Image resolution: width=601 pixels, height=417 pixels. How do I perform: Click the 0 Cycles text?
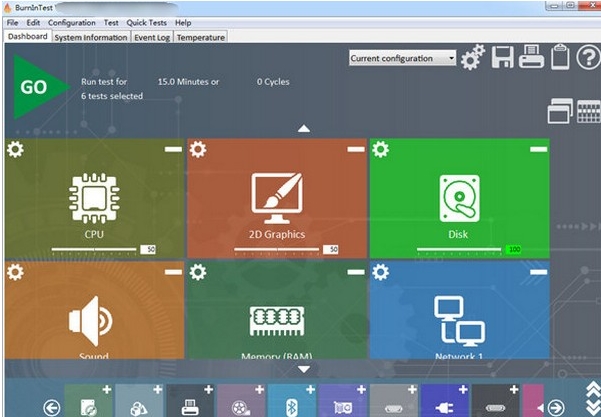(x=273, y=82)
